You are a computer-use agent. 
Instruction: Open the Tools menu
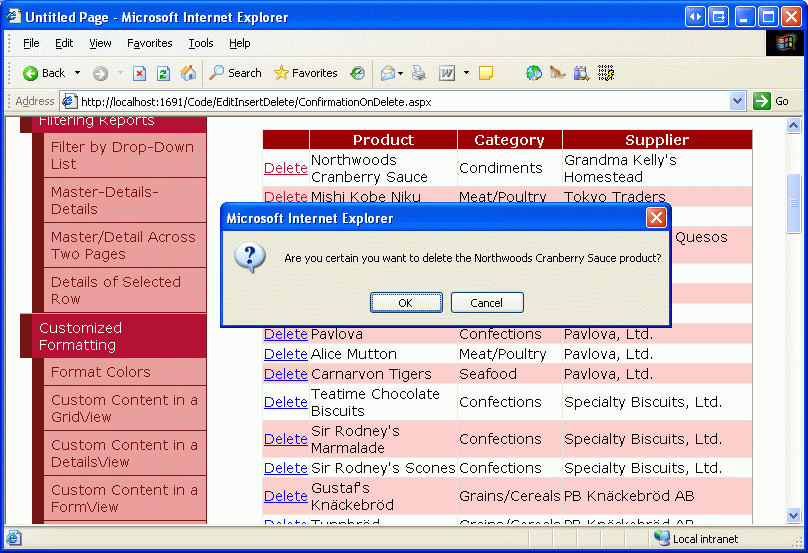pyautogui.click(x=201, y=43)
